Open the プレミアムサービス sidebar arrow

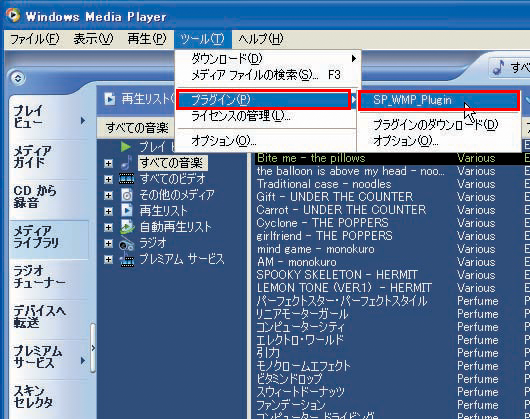click(x=83, y=361)
